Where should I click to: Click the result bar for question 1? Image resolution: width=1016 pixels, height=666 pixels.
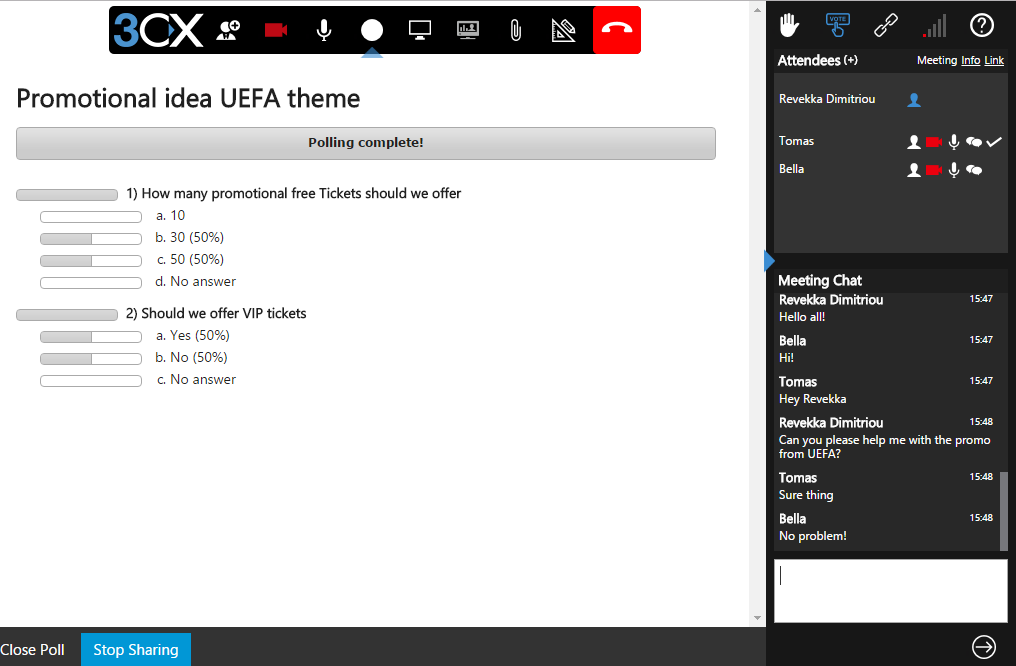click(67, 195)
